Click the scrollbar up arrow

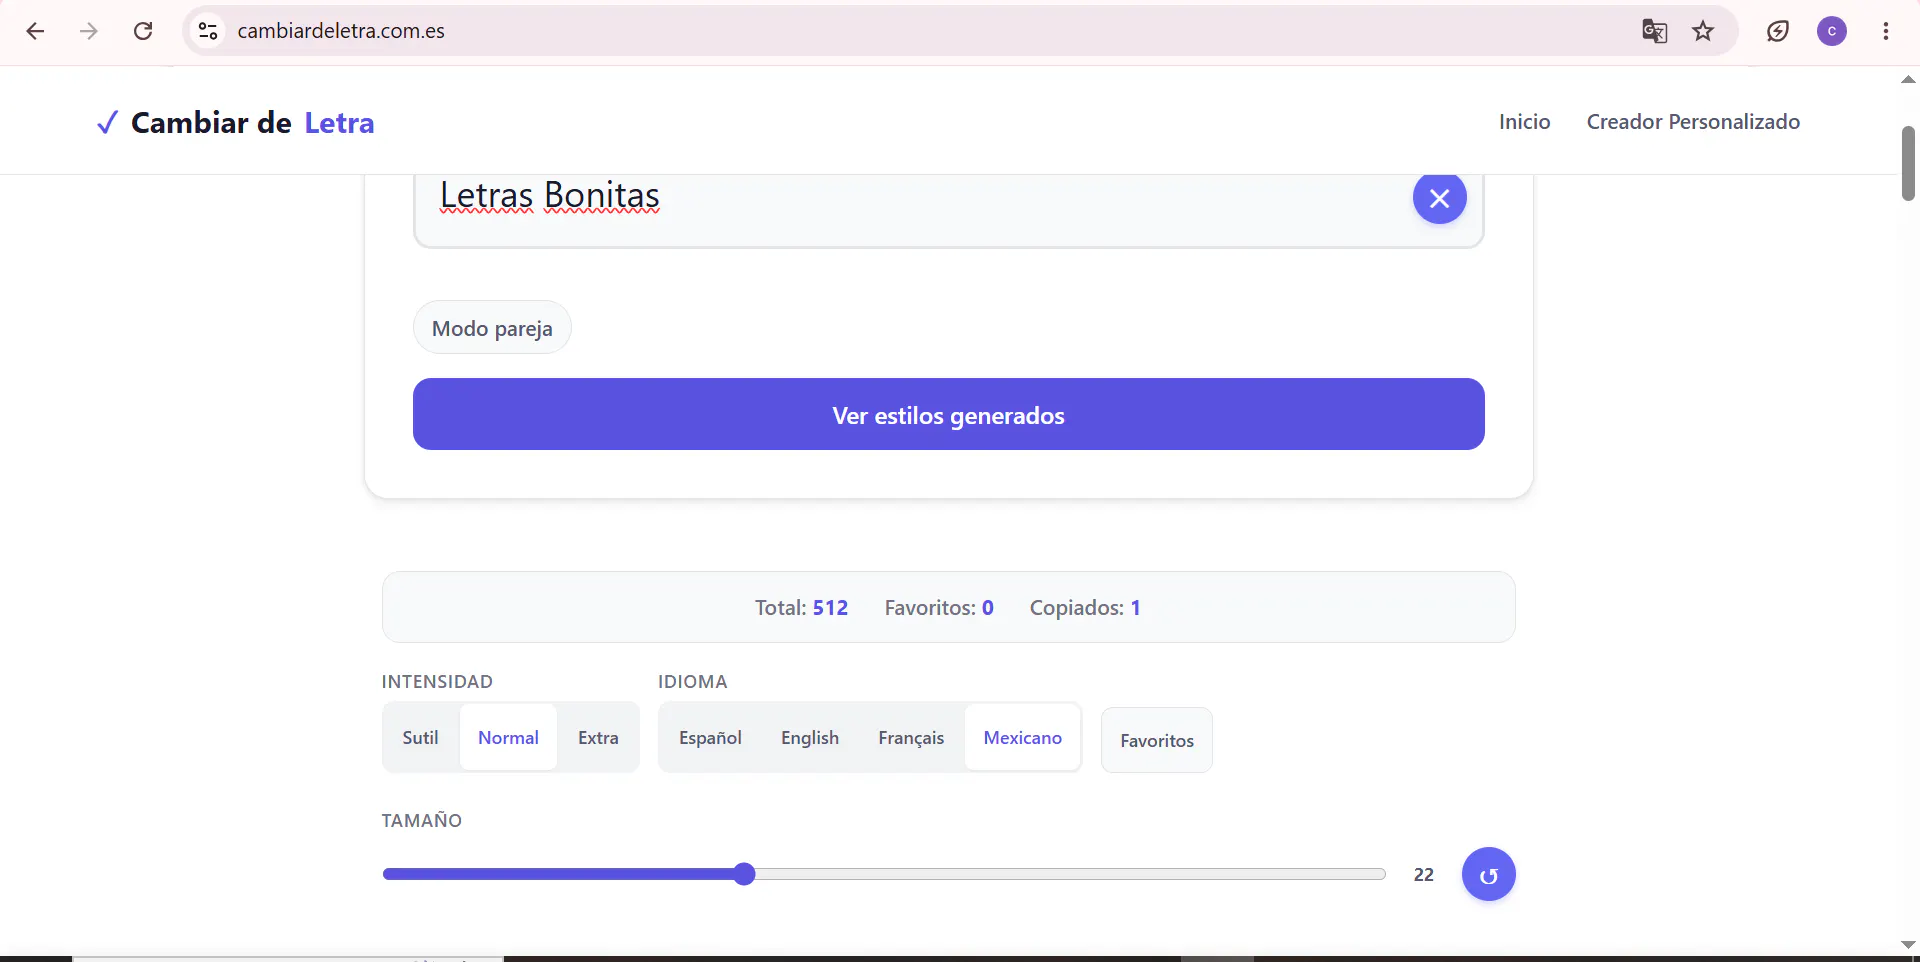(x=1908, y=79)
